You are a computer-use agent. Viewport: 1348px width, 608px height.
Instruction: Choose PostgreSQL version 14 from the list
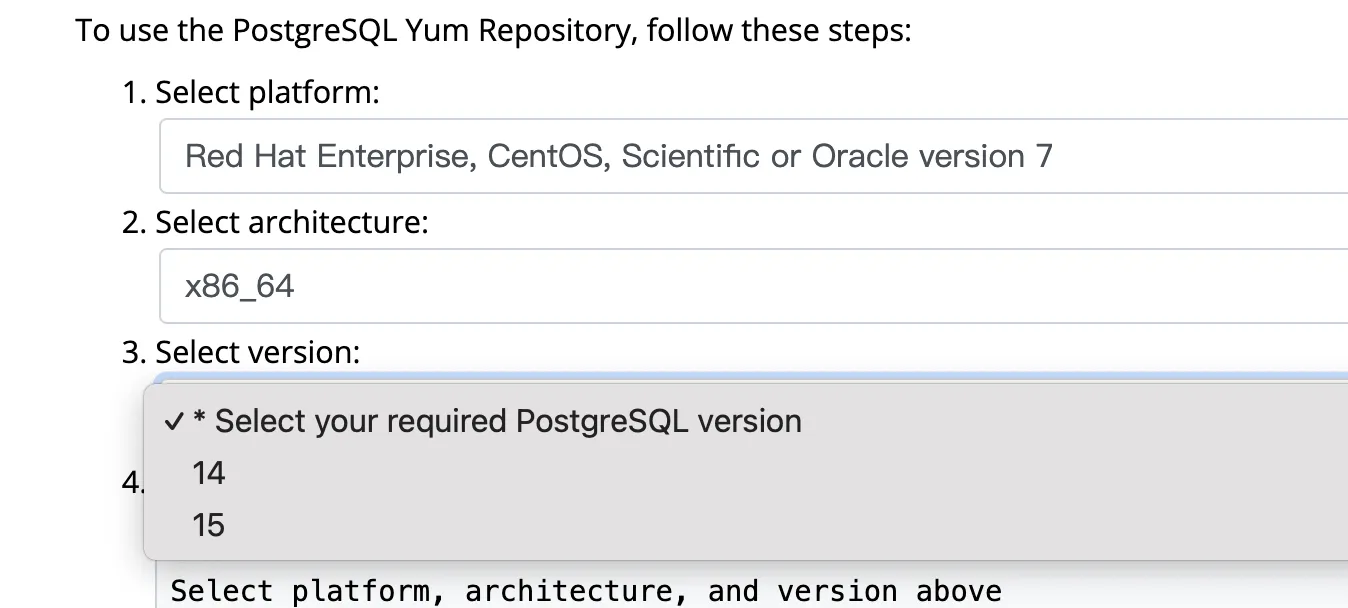[x=746, y=473]
